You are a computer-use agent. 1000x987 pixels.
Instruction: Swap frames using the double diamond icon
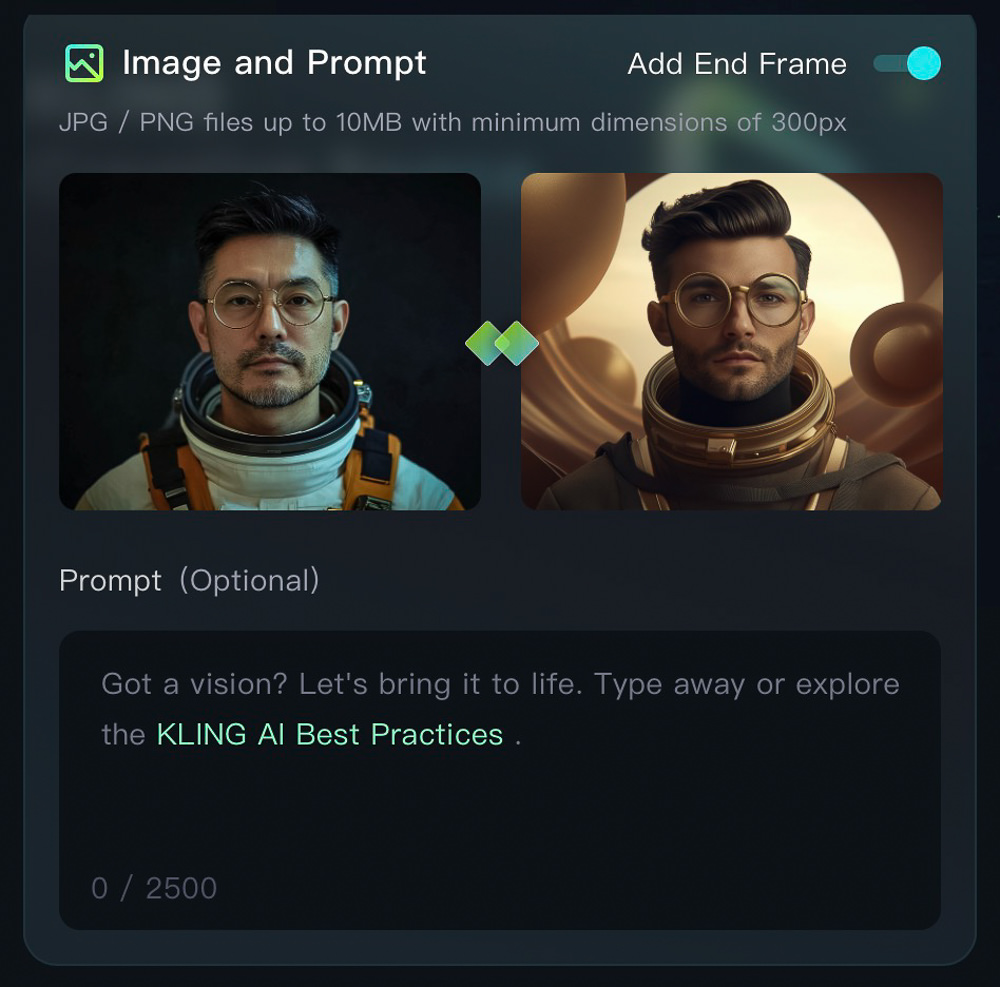[x=502, y=343]
